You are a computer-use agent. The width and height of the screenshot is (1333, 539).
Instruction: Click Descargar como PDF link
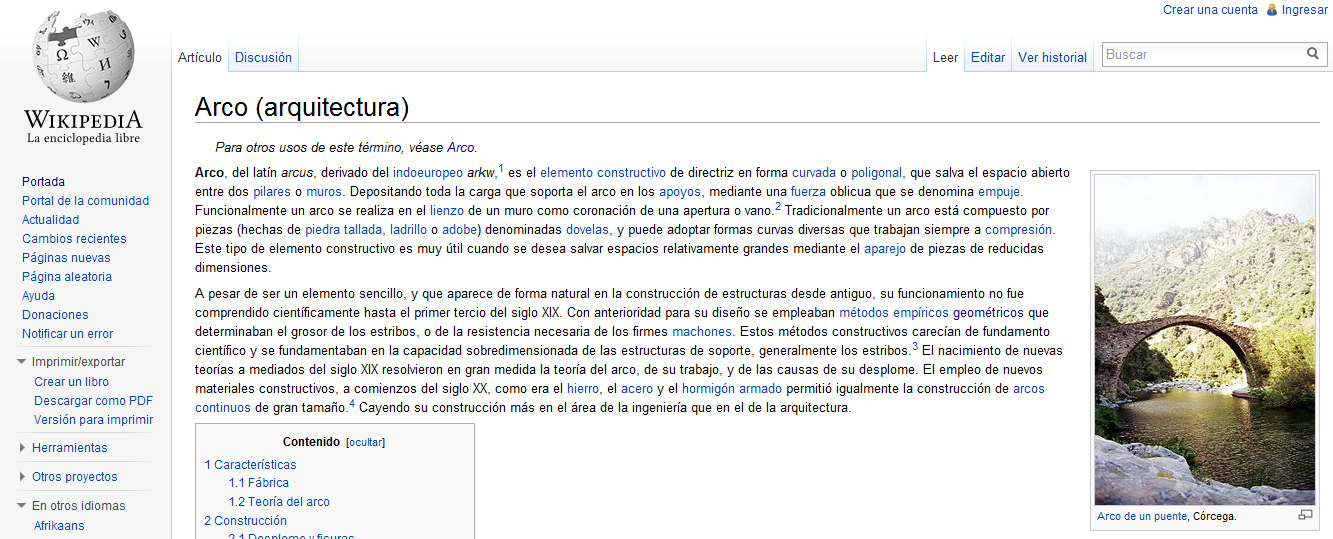(x=93, y=401)
